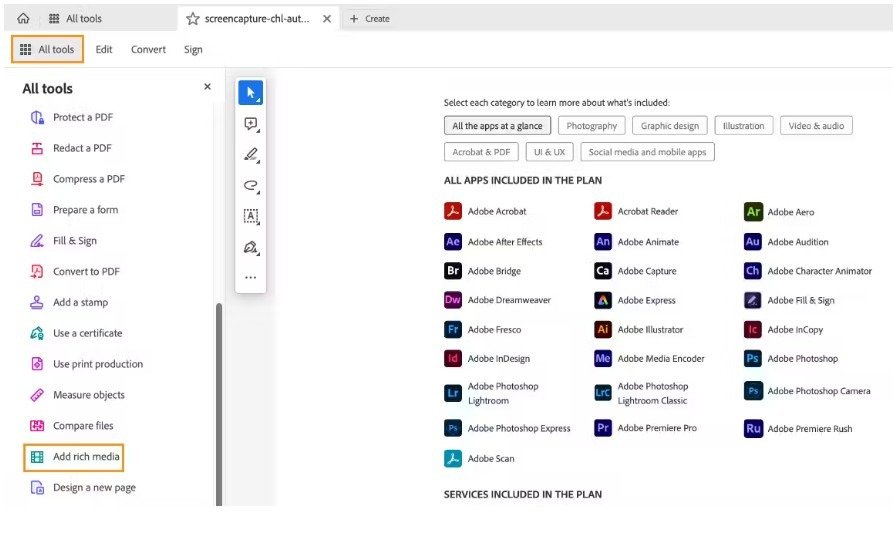Screen dimensions: 895x536
Task: Open the more tools ellipsis
Action: click(x=251, y=277)
